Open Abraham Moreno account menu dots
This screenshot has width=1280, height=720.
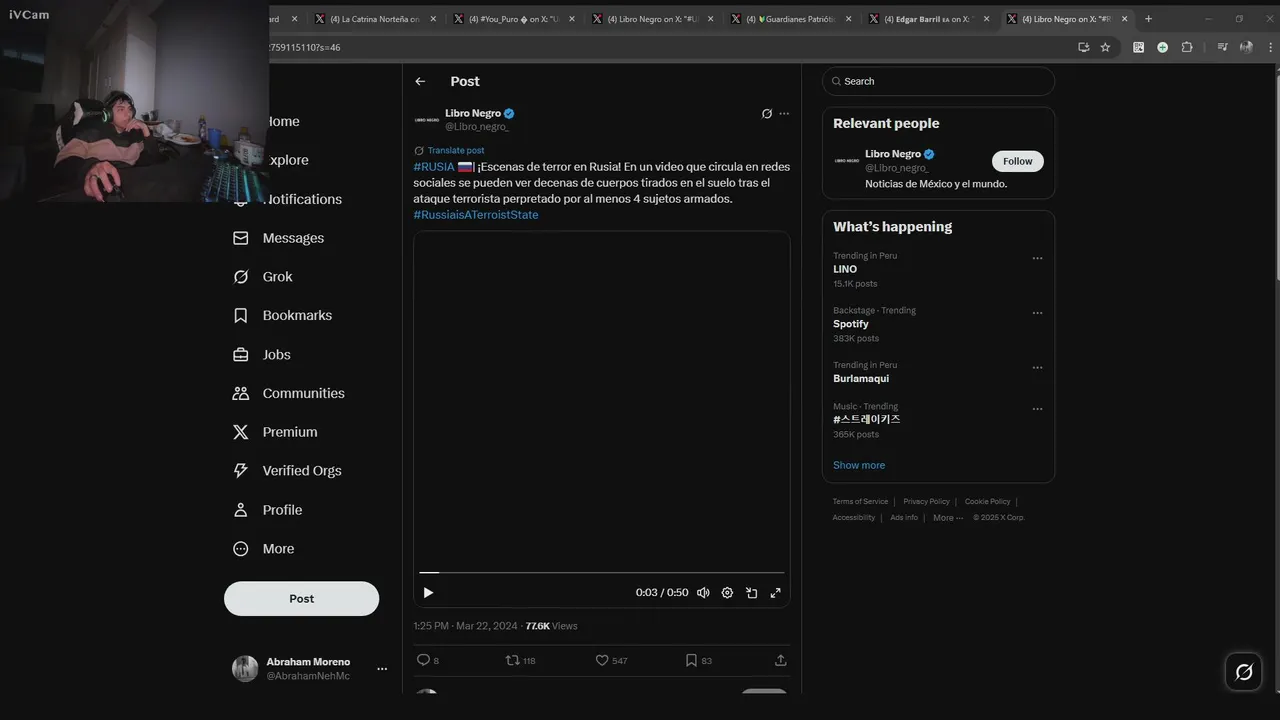pyautogui.click(x=382, y=669)
